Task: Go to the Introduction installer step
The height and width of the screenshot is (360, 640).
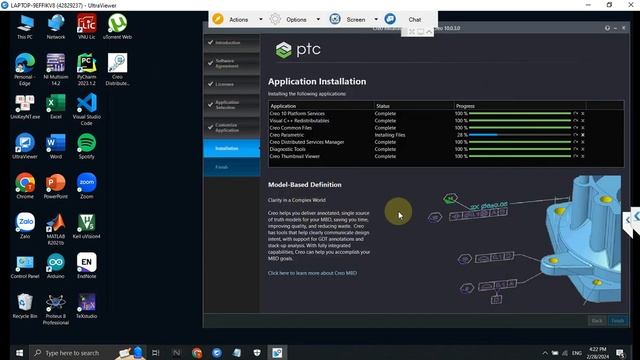Action: 231,43
